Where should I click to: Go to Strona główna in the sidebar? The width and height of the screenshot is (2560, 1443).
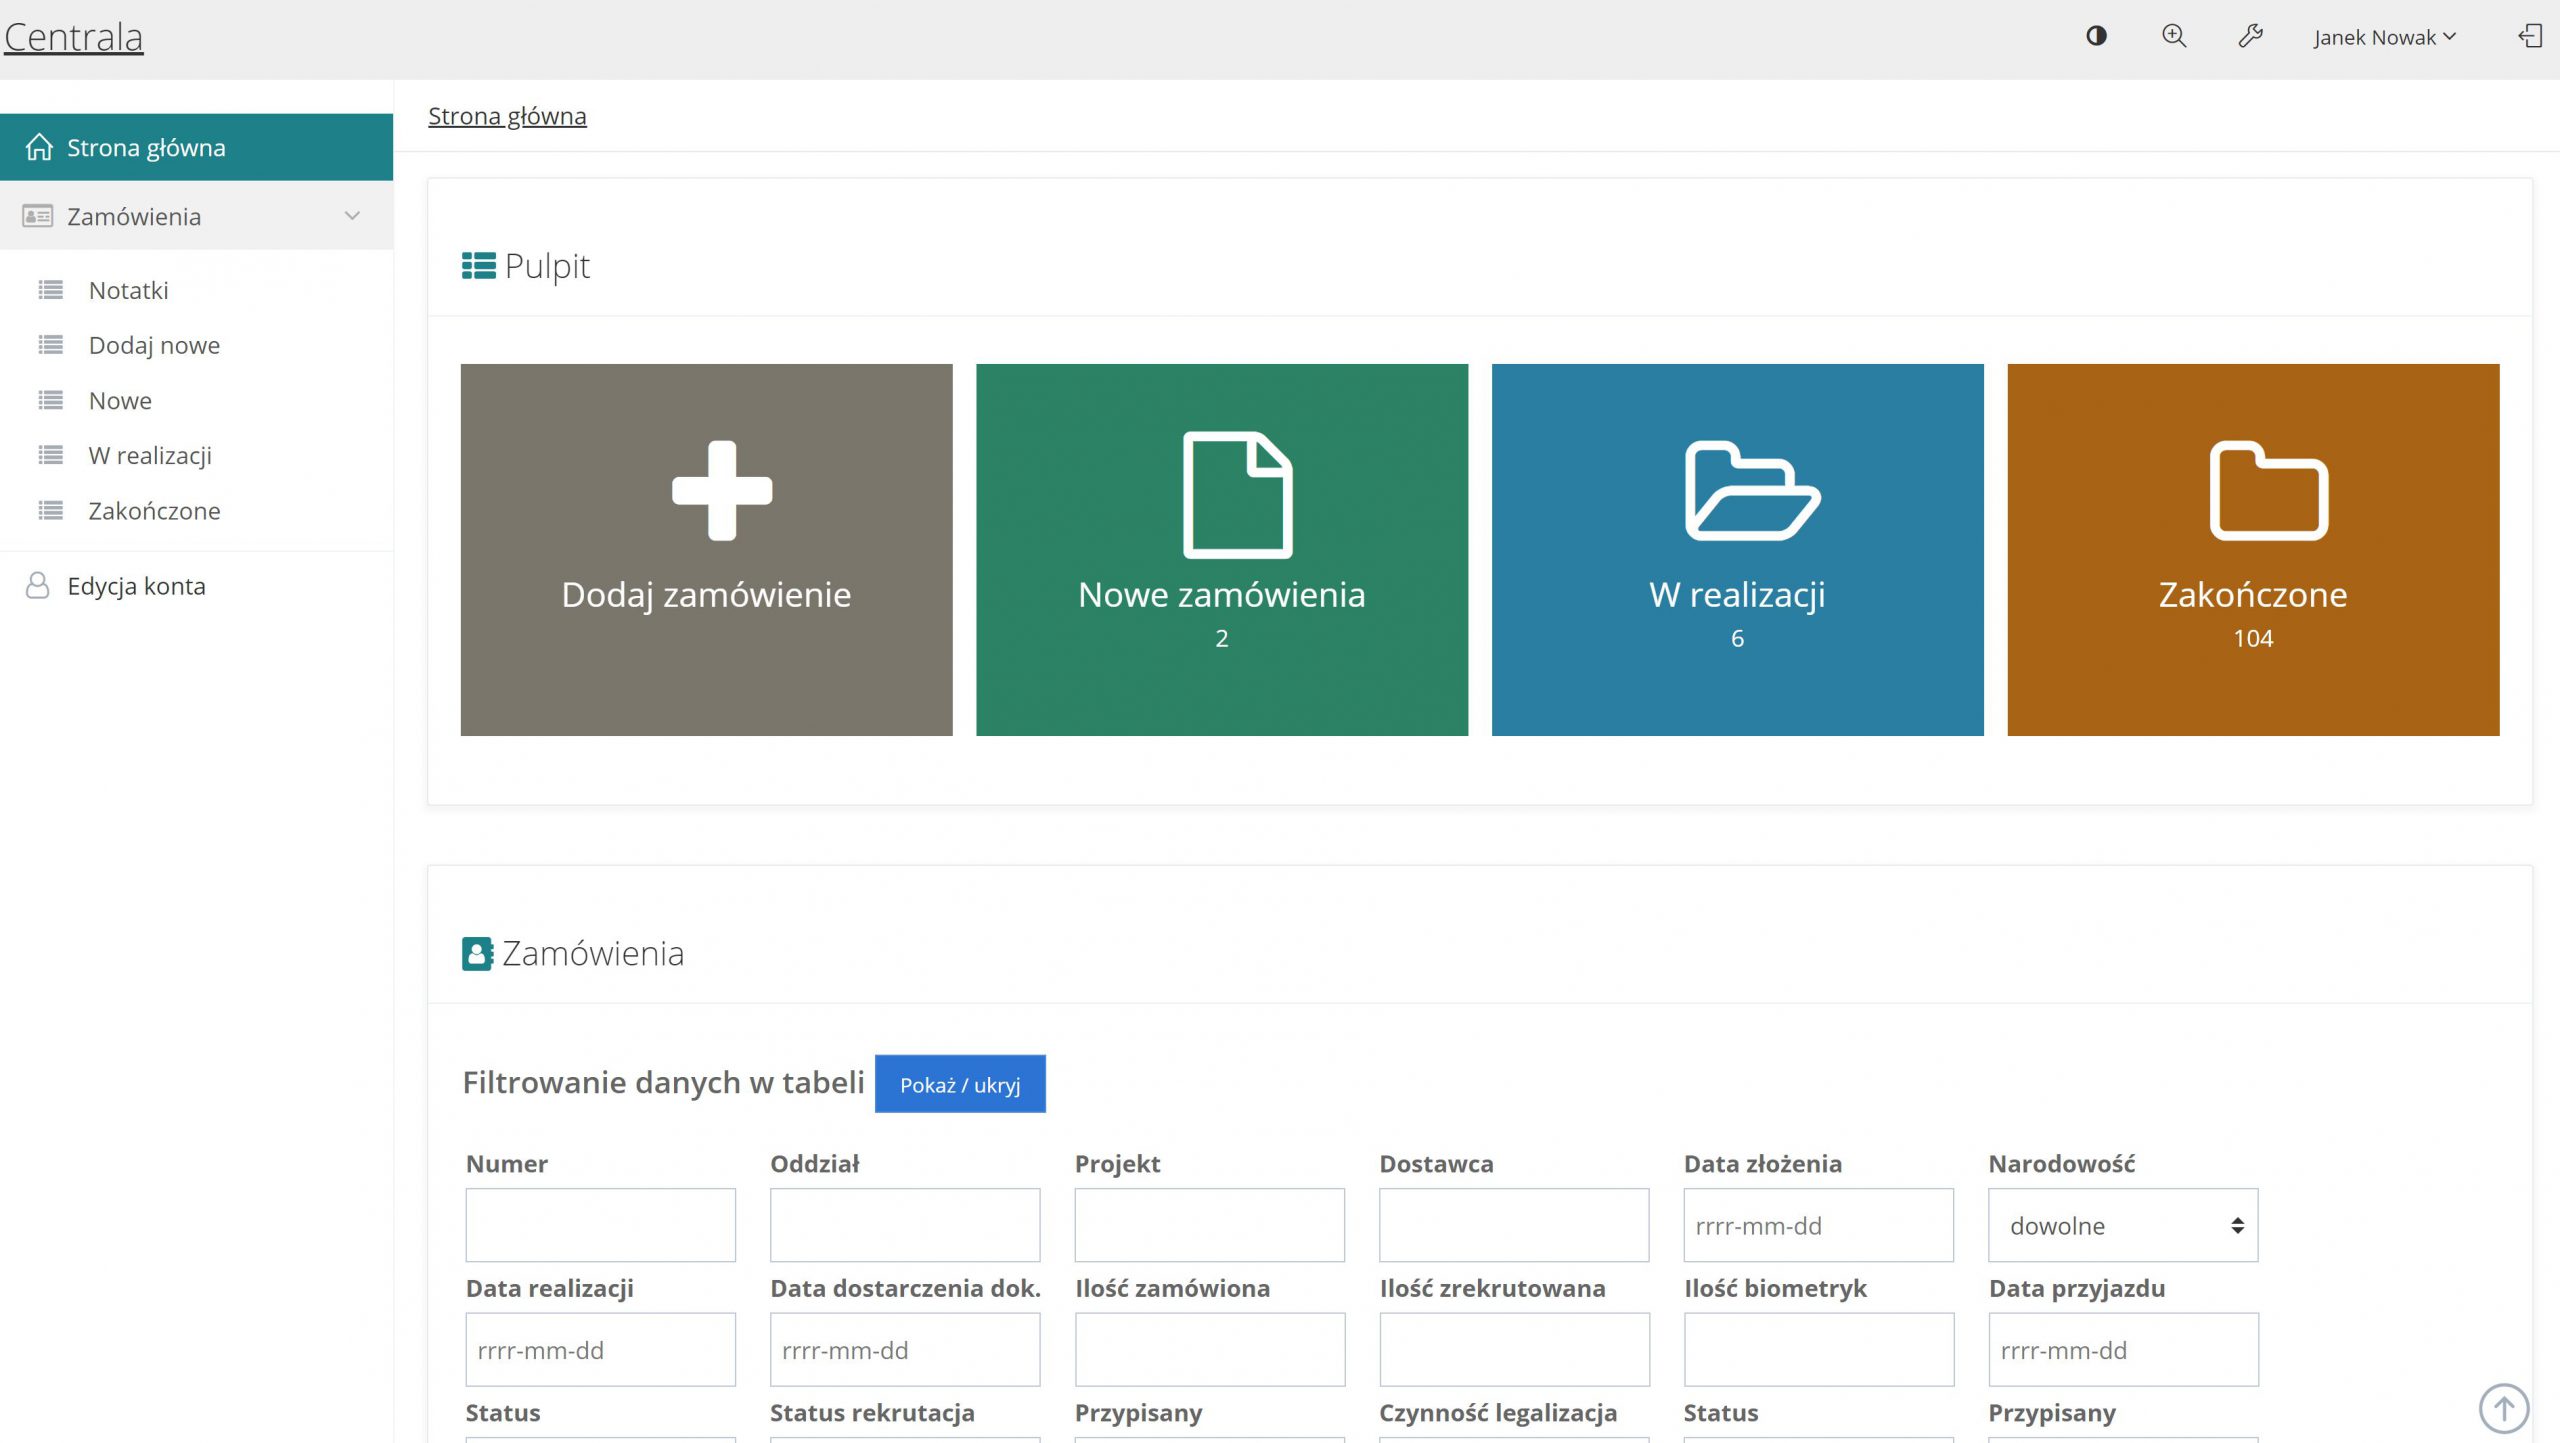coord(146,148)
